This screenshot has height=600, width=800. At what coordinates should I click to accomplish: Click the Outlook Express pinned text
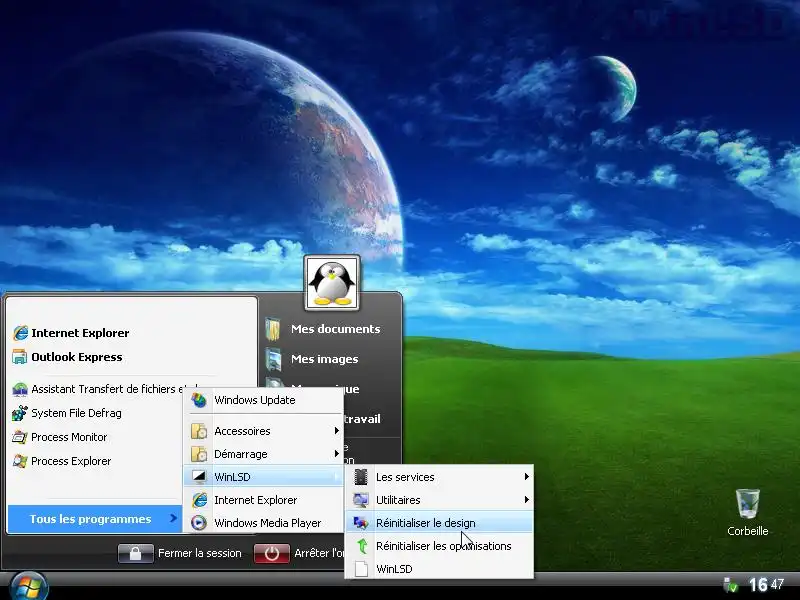coord(77,357)
